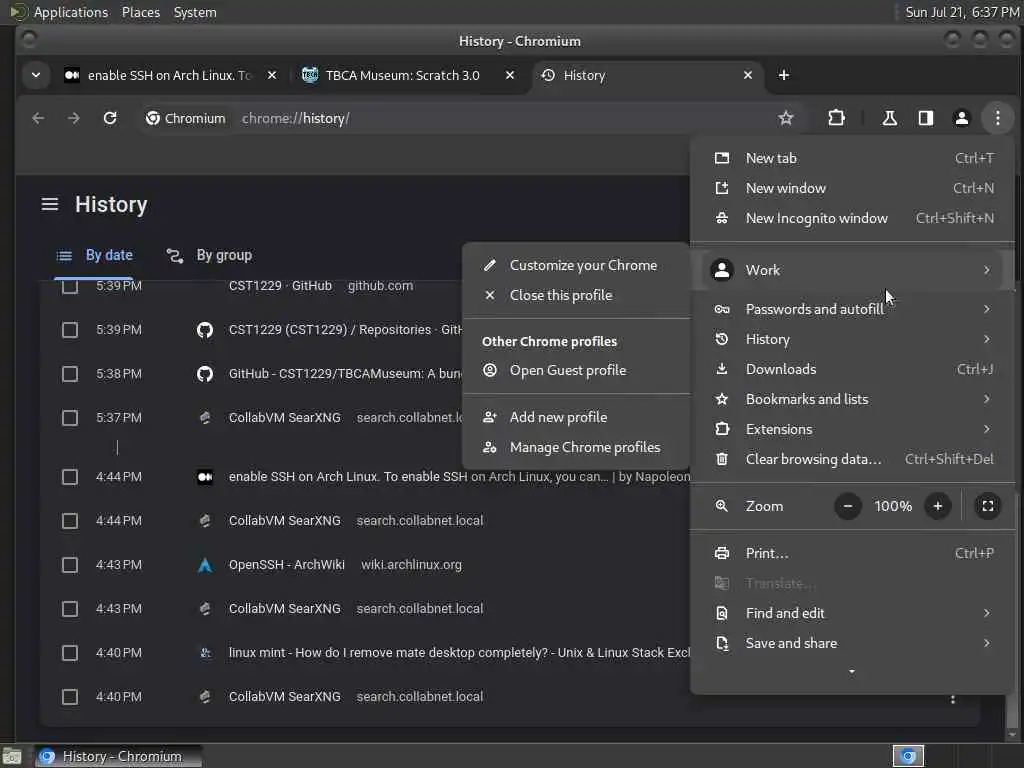1024x768 pixels.
Task: Choose Print from the menu
Action: pyautogui.click(x=852, y=553)
